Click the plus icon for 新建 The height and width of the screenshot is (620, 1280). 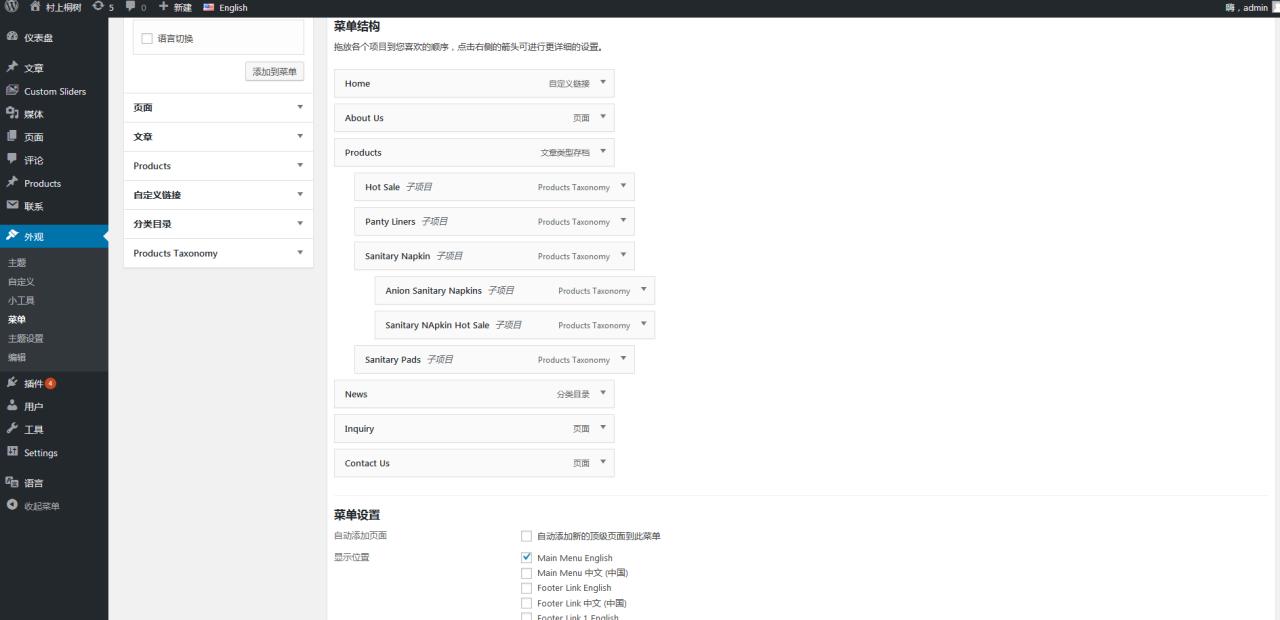click(x=163, y=7)
